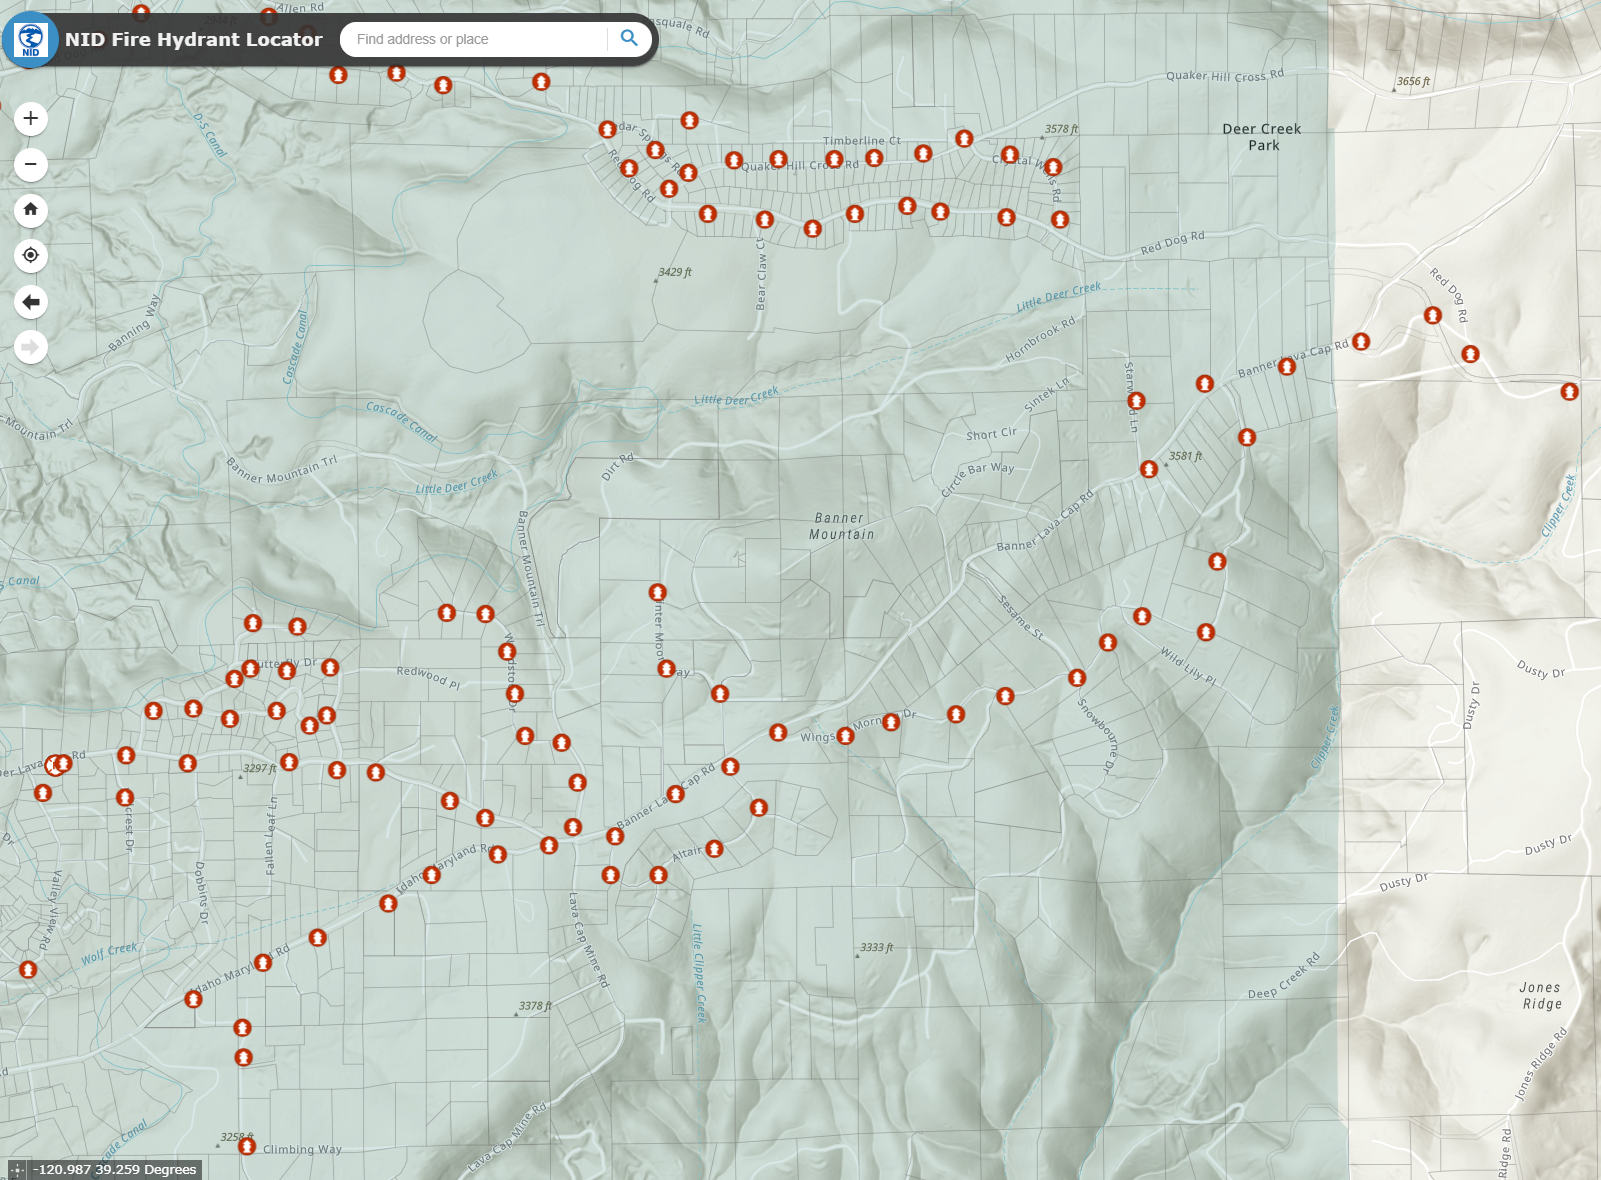Screen dimensions: 1601x1180
Task: Return to the default home extent
Action: pyautogui.click(x=31, y=210)
